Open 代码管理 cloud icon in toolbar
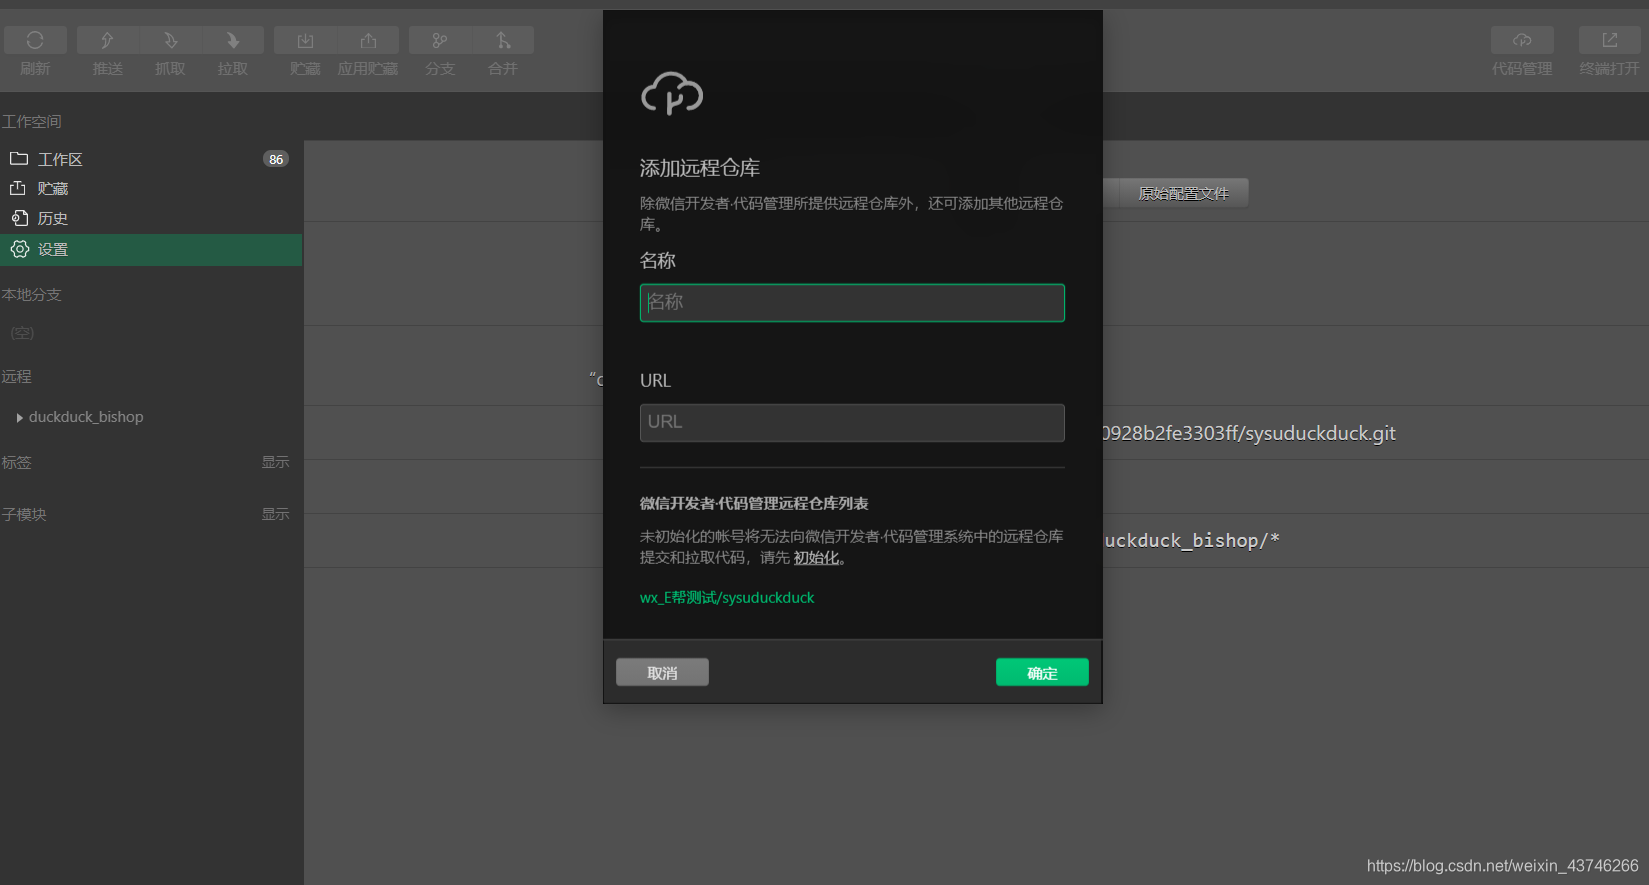This screenshot has height=885, width=1649. pos(1522,40)
